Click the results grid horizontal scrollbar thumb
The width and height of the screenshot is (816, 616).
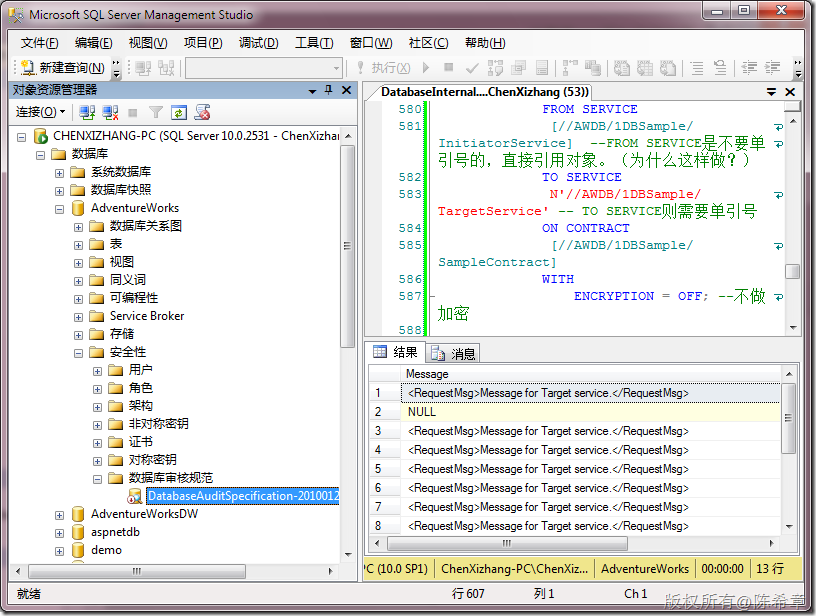507,543
